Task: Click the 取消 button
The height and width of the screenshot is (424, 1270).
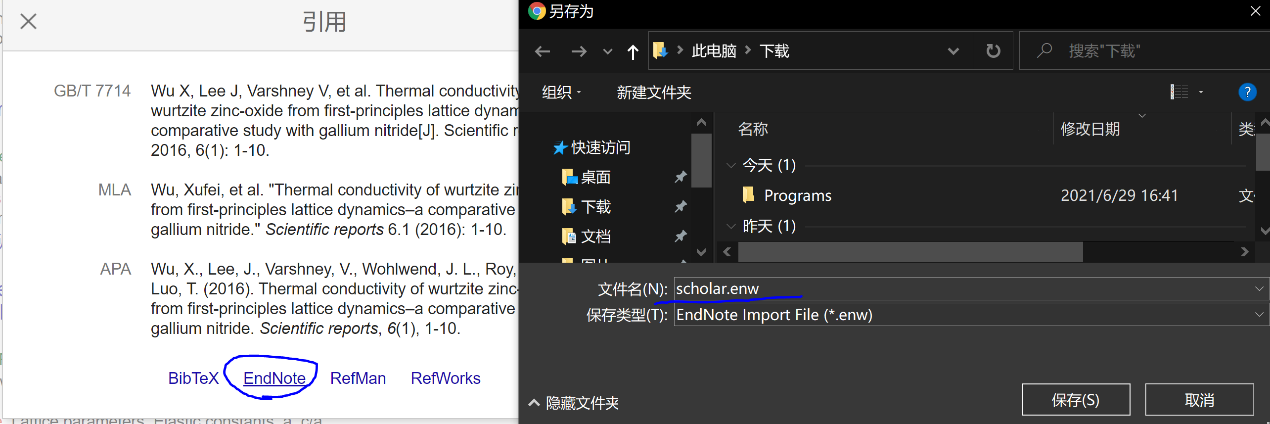Action: point(1199,400)
